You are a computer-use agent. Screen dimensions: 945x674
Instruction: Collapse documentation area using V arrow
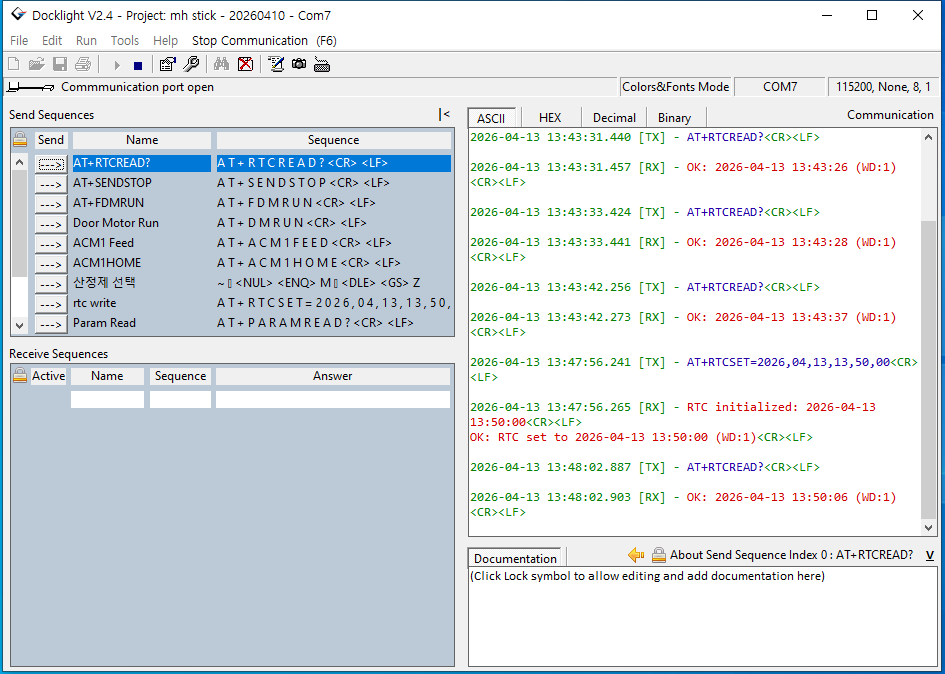930,555
